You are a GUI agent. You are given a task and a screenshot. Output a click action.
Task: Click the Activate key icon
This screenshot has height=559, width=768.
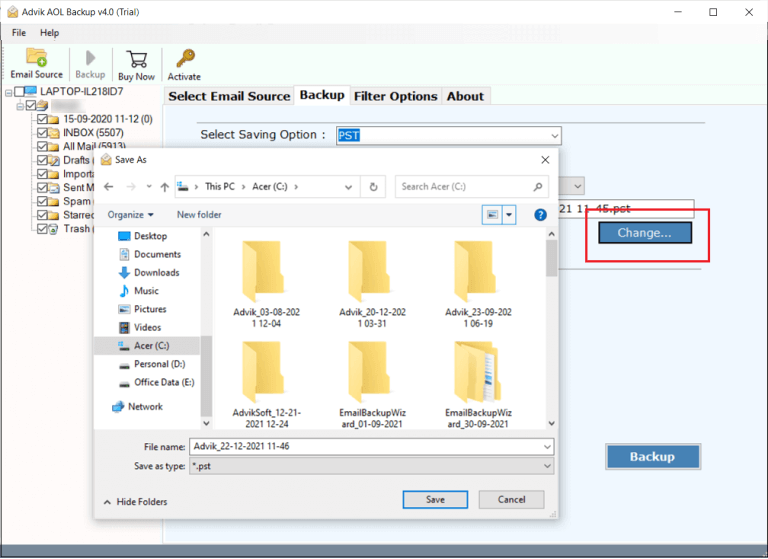[185, 58]
